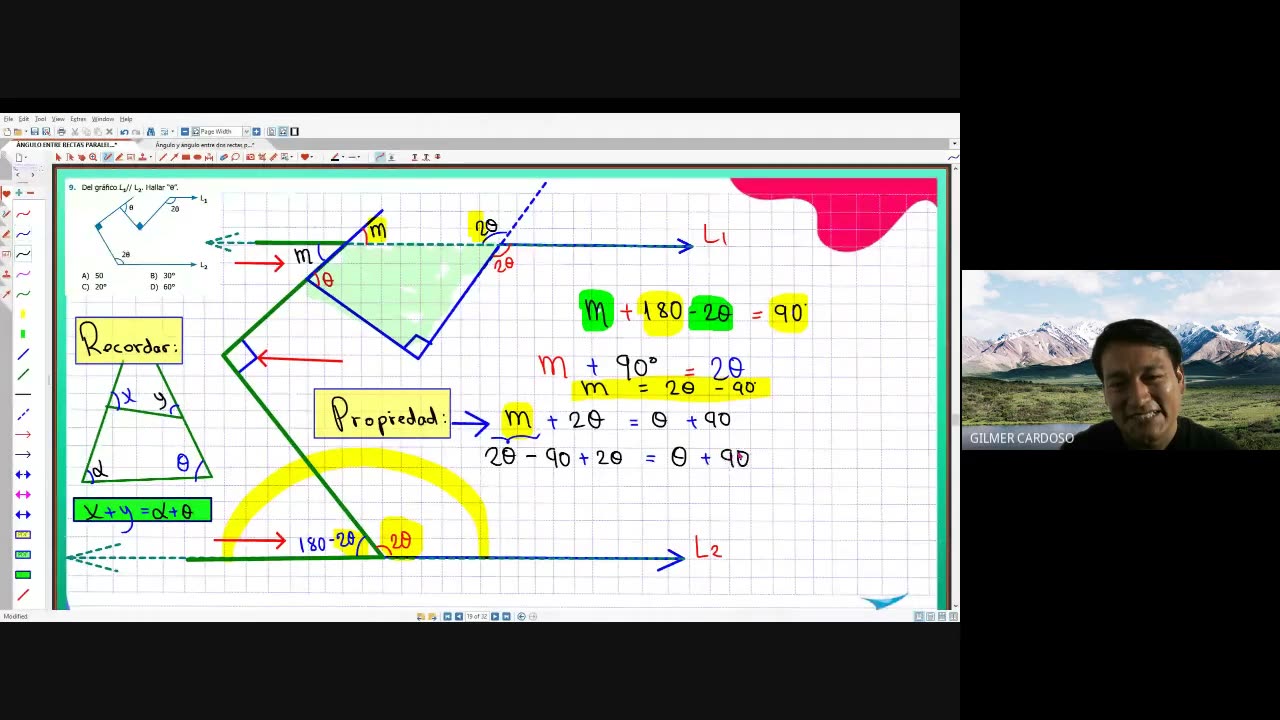Expand the Insert image dropdown arrow
This screenshot has height=720, width=1280.
click(292, 157)
